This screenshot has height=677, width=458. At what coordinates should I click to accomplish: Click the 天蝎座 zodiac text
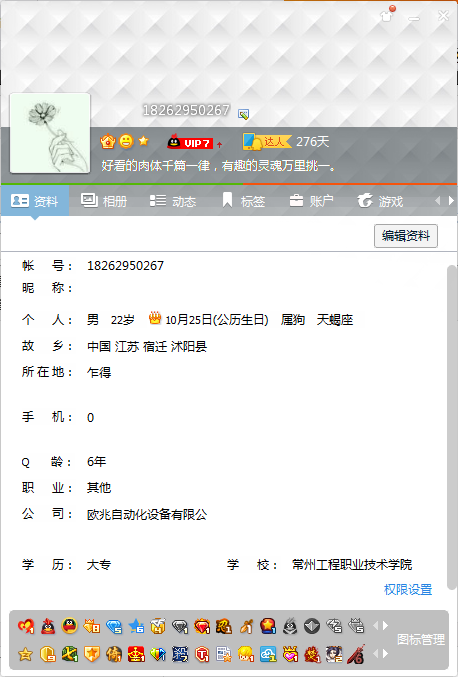coord(335,320)
